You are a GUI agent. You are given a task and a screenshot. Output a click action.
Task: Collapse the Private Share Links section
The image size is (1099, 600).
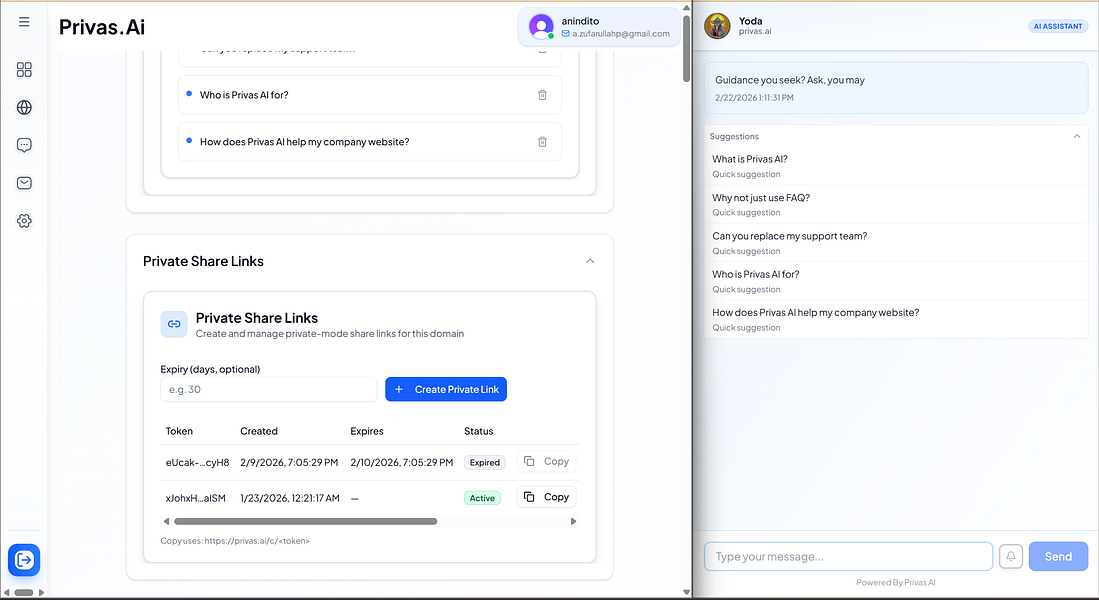coord(590,261)
